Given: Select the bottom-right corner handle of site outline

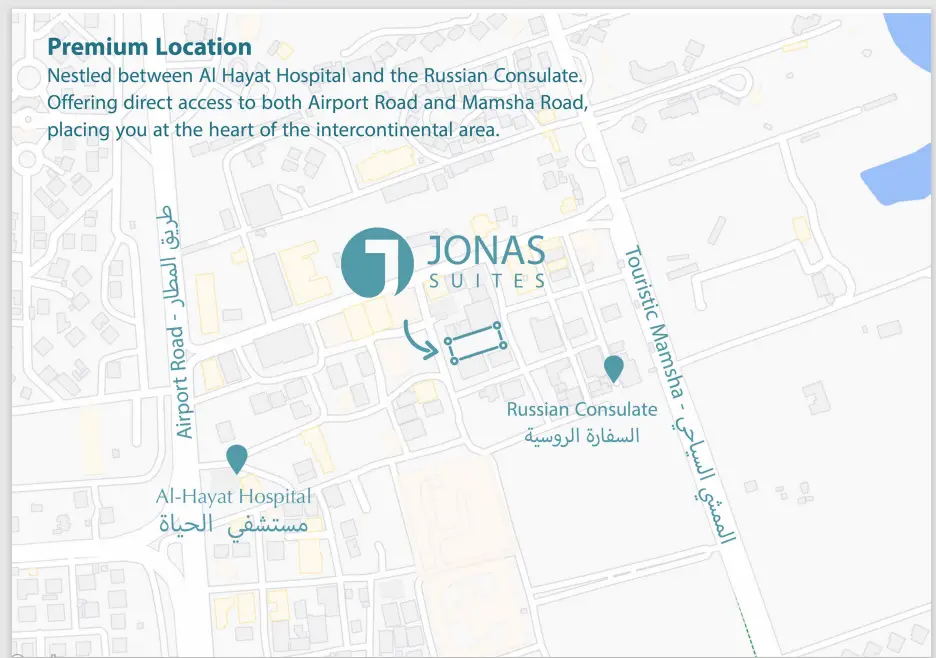Looking at the screenshot, I should pyautogui.click(x=502, y=346).
